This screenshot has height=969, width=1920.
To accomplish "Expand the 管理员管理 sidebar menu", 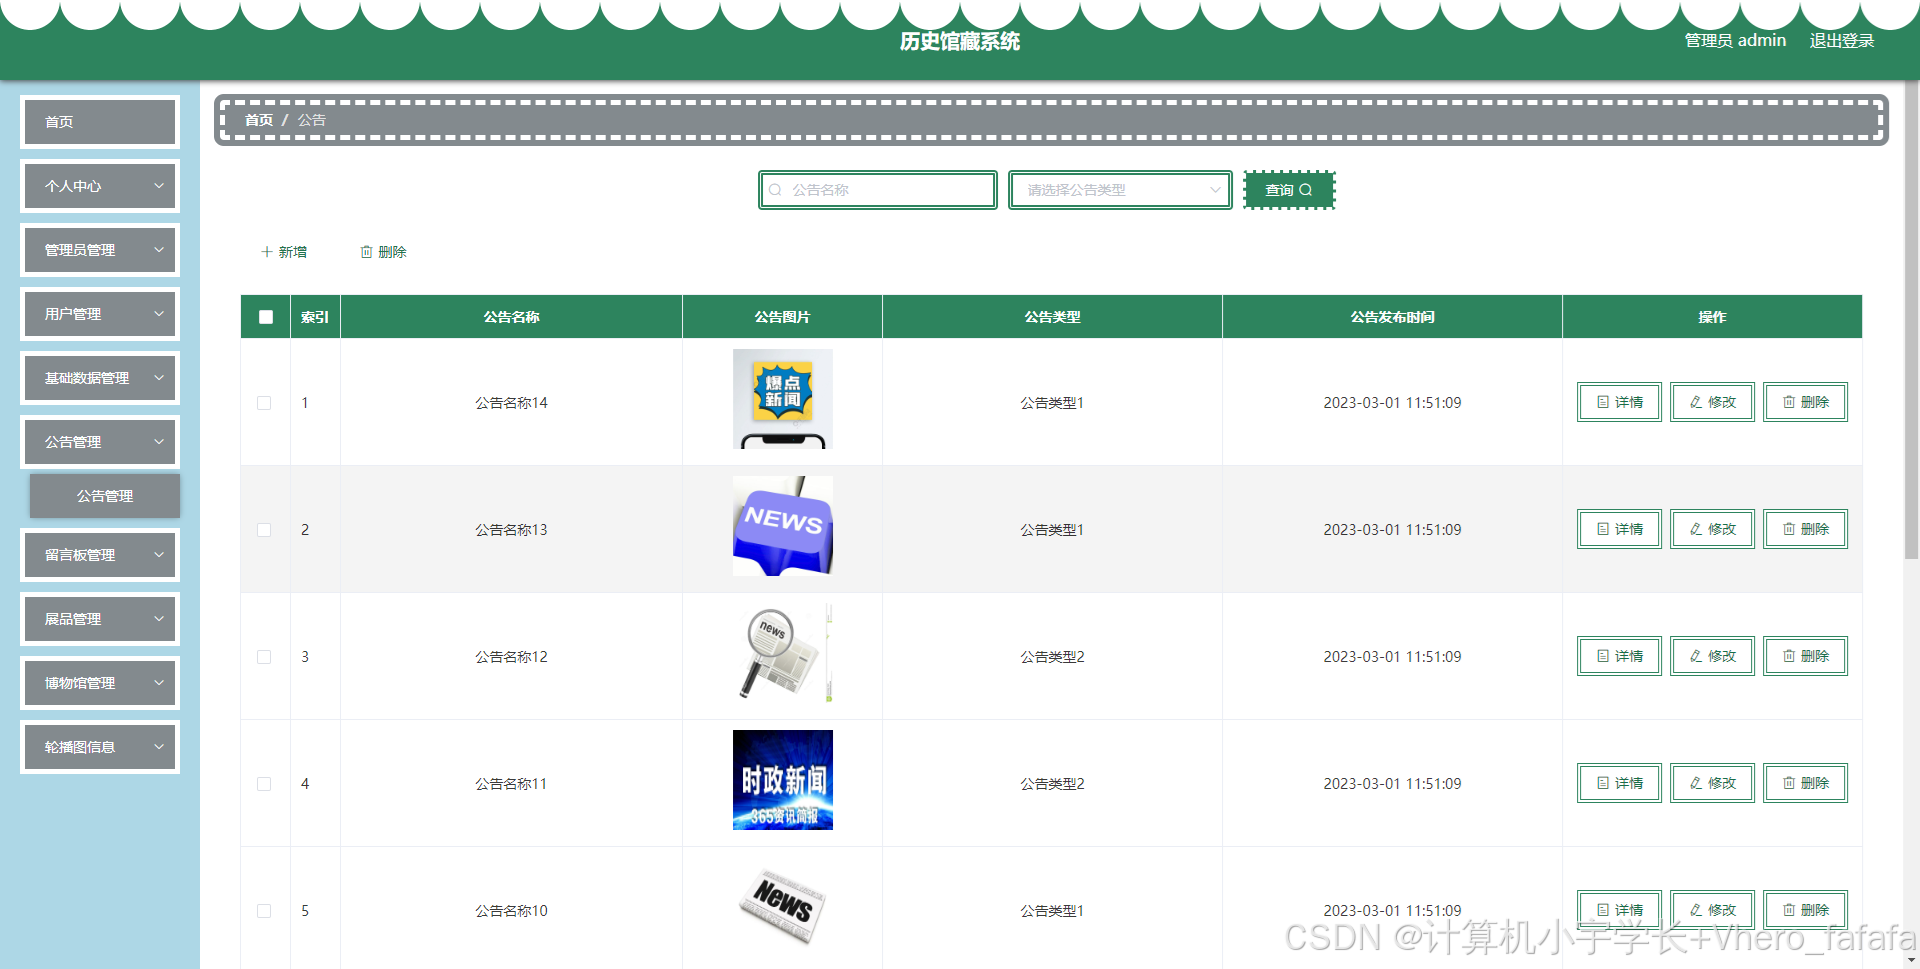I will 100,250.
